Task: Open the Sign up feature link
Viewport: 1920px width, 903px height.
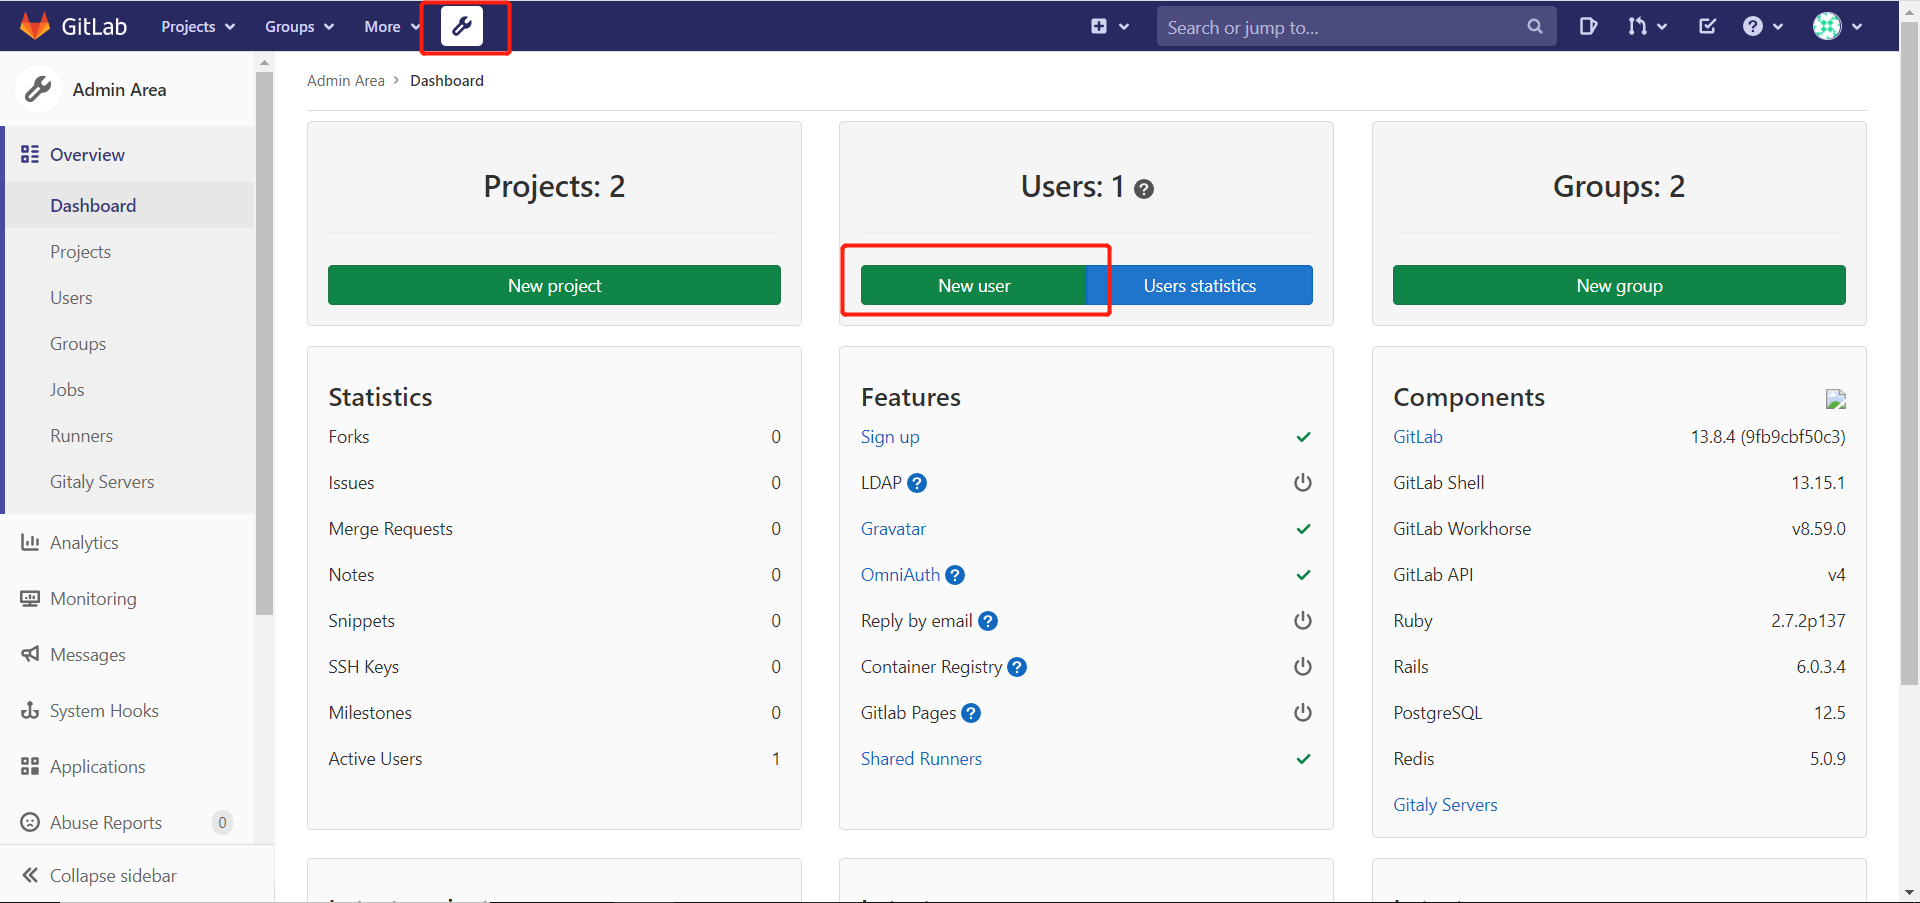Action: coord(890,437)
